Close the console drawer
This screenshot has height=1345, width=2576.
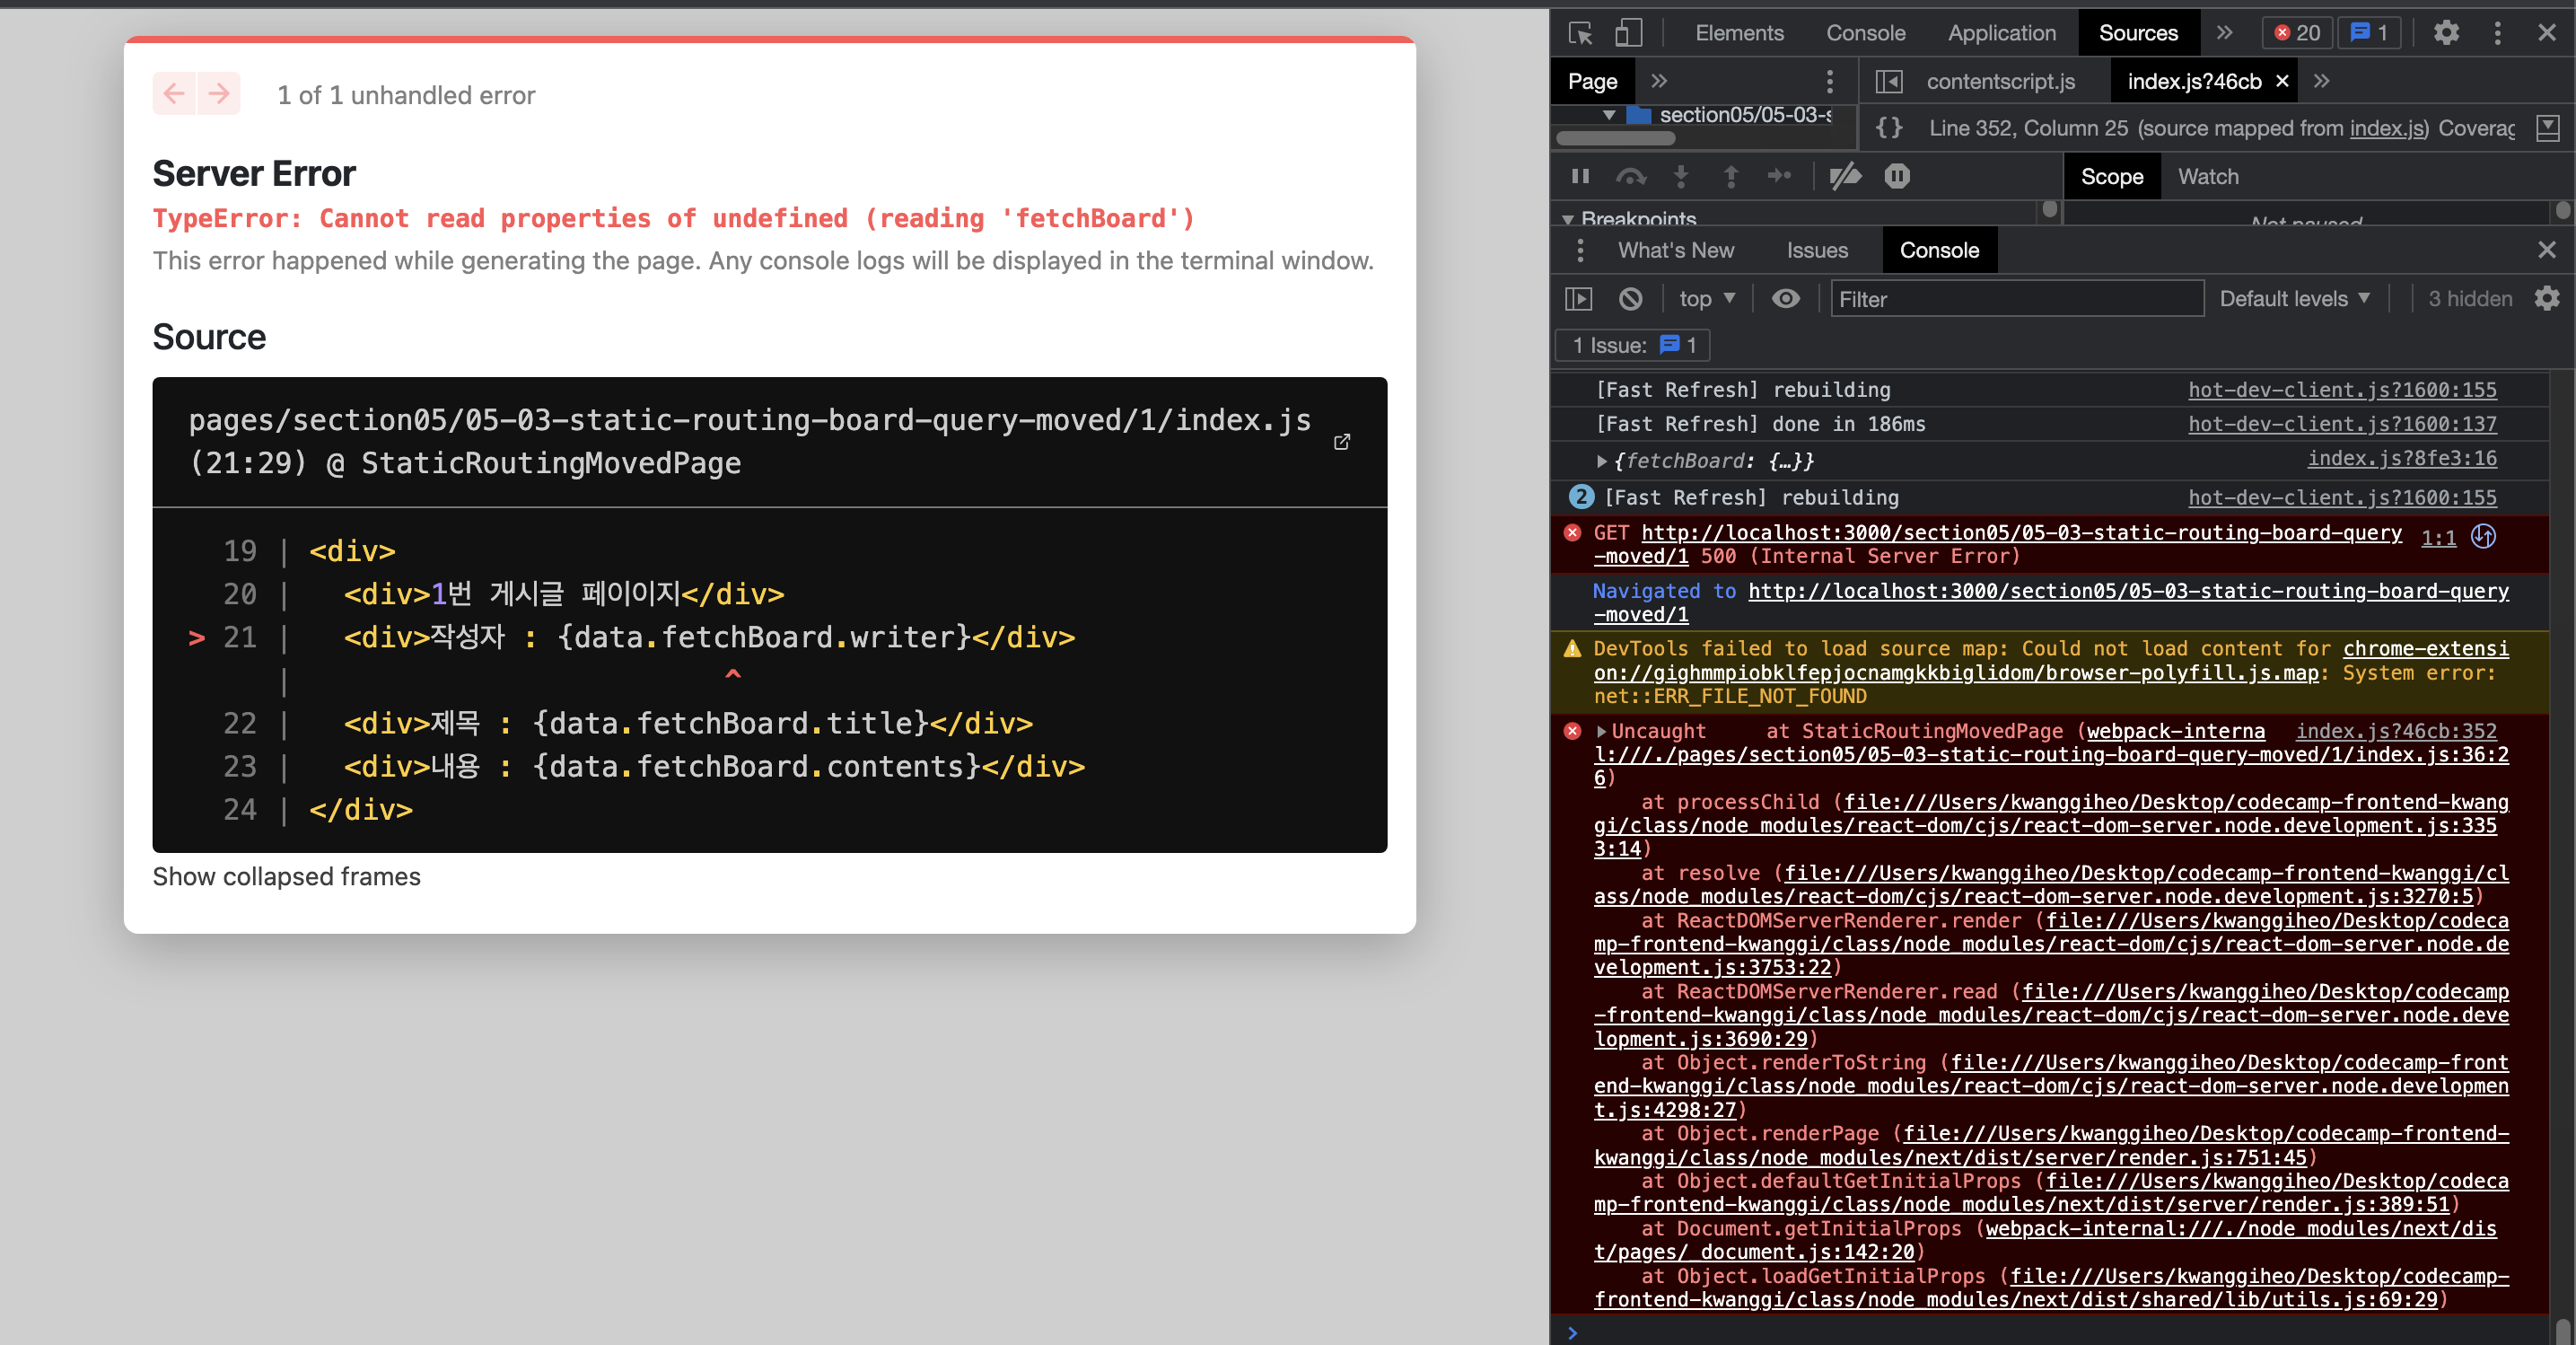(x=2546, y=250)
